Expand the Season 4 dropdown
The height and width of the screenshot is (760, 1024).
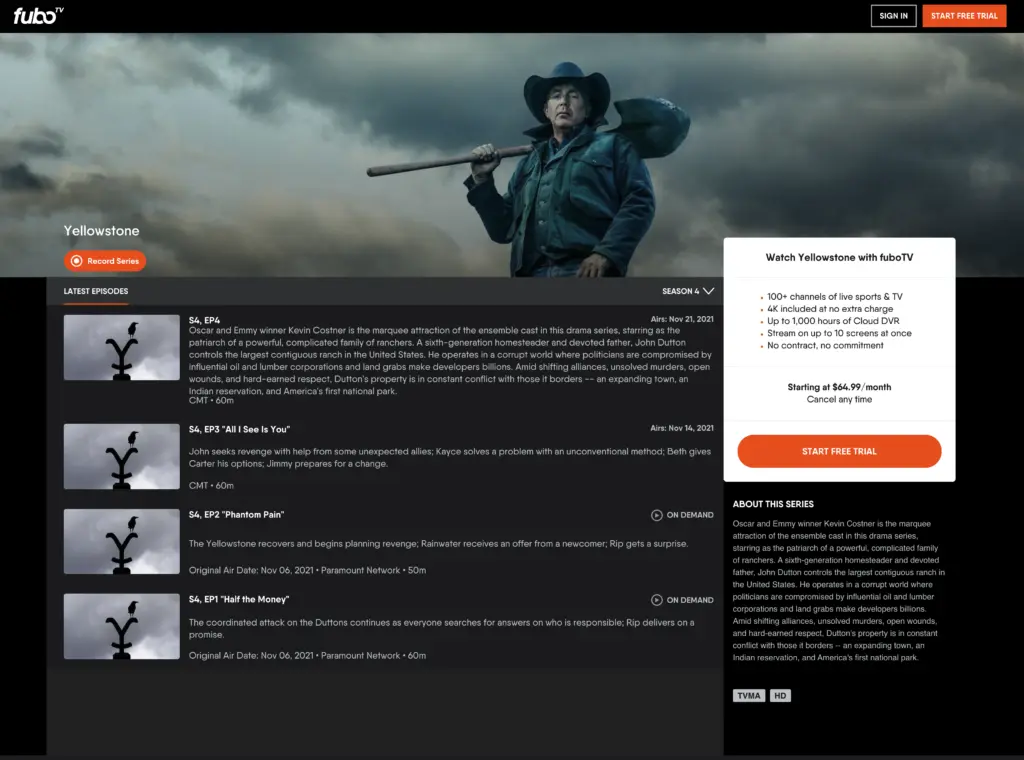click(x=688, y=291)
